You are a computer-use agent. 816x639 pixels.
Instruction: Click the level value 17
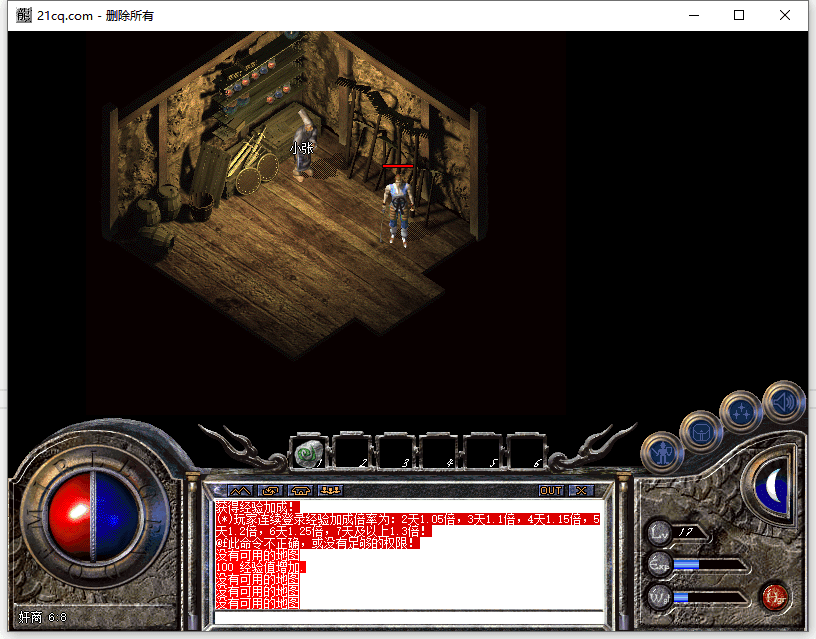(685, 532)
